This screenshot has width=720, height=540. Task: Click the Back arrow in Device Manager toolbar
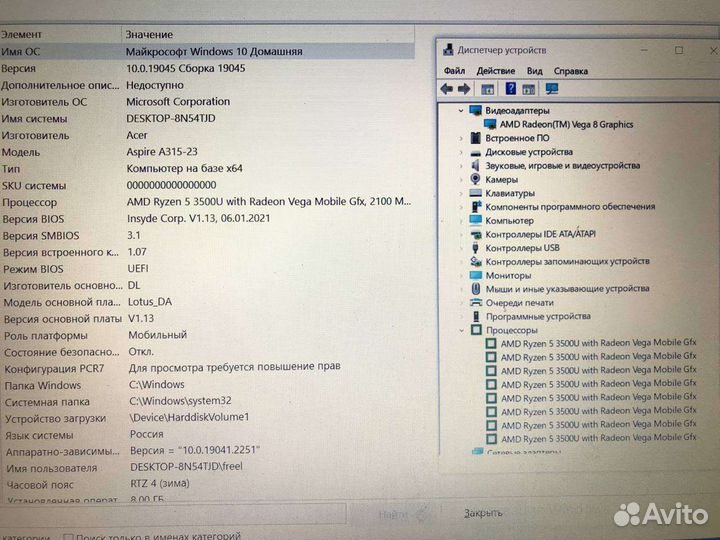[447, 89]
